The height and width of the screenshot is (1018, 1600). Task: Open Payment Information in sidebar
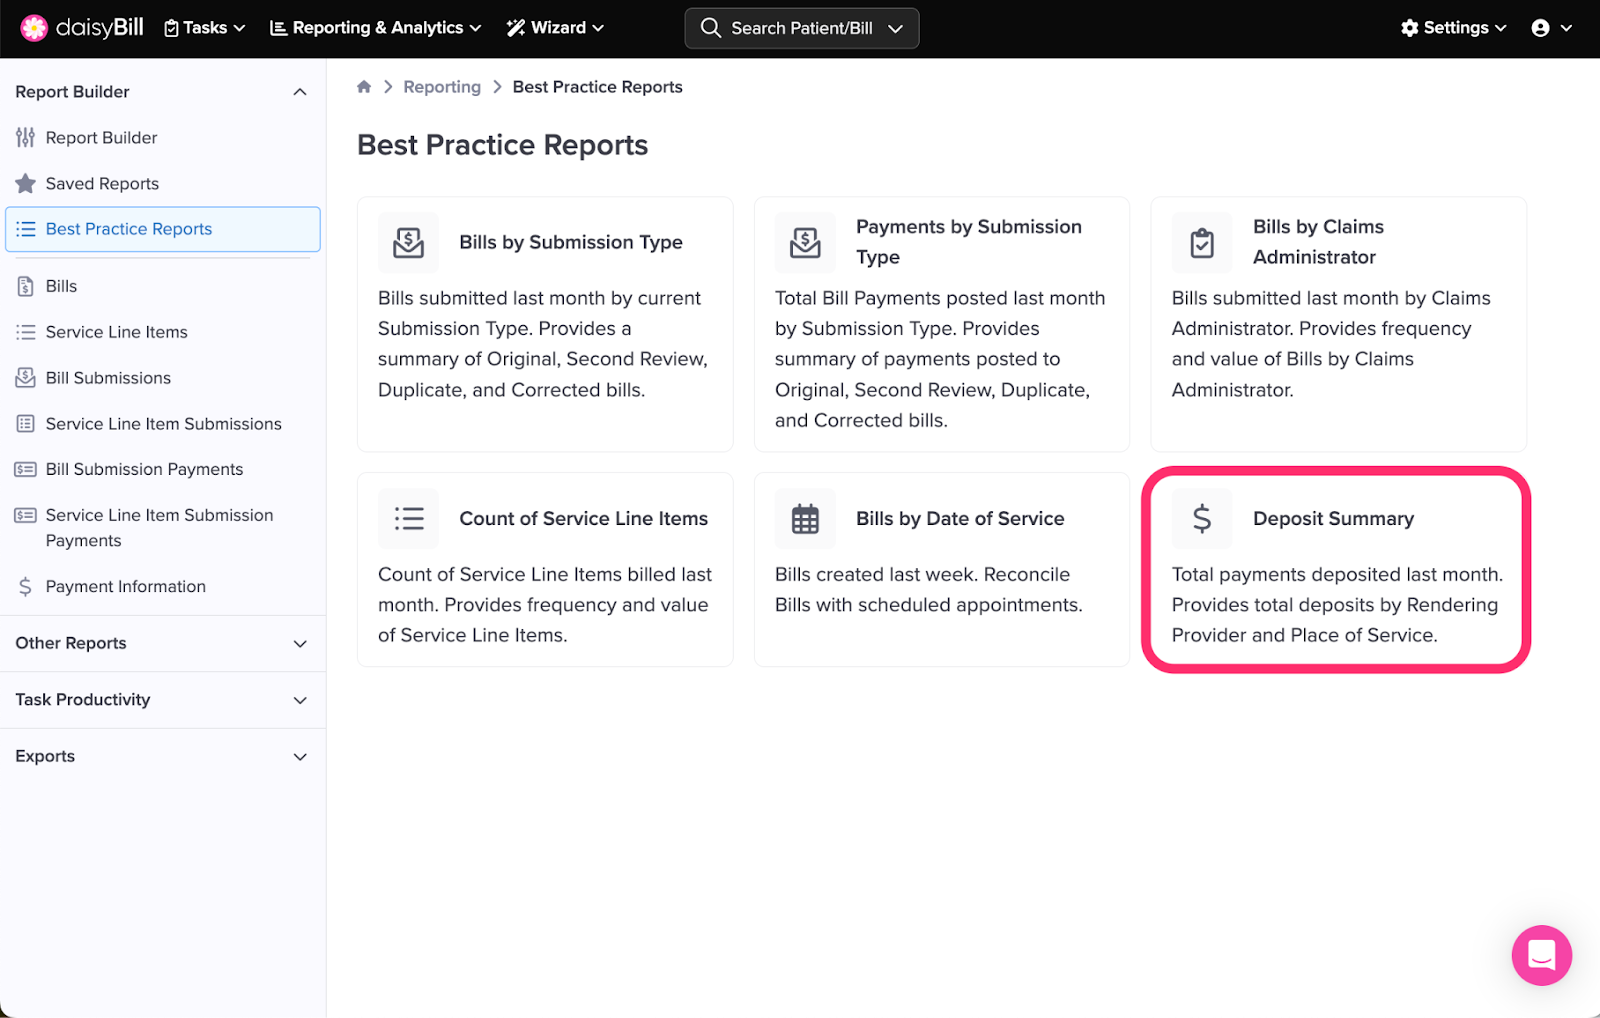(126, 587)
